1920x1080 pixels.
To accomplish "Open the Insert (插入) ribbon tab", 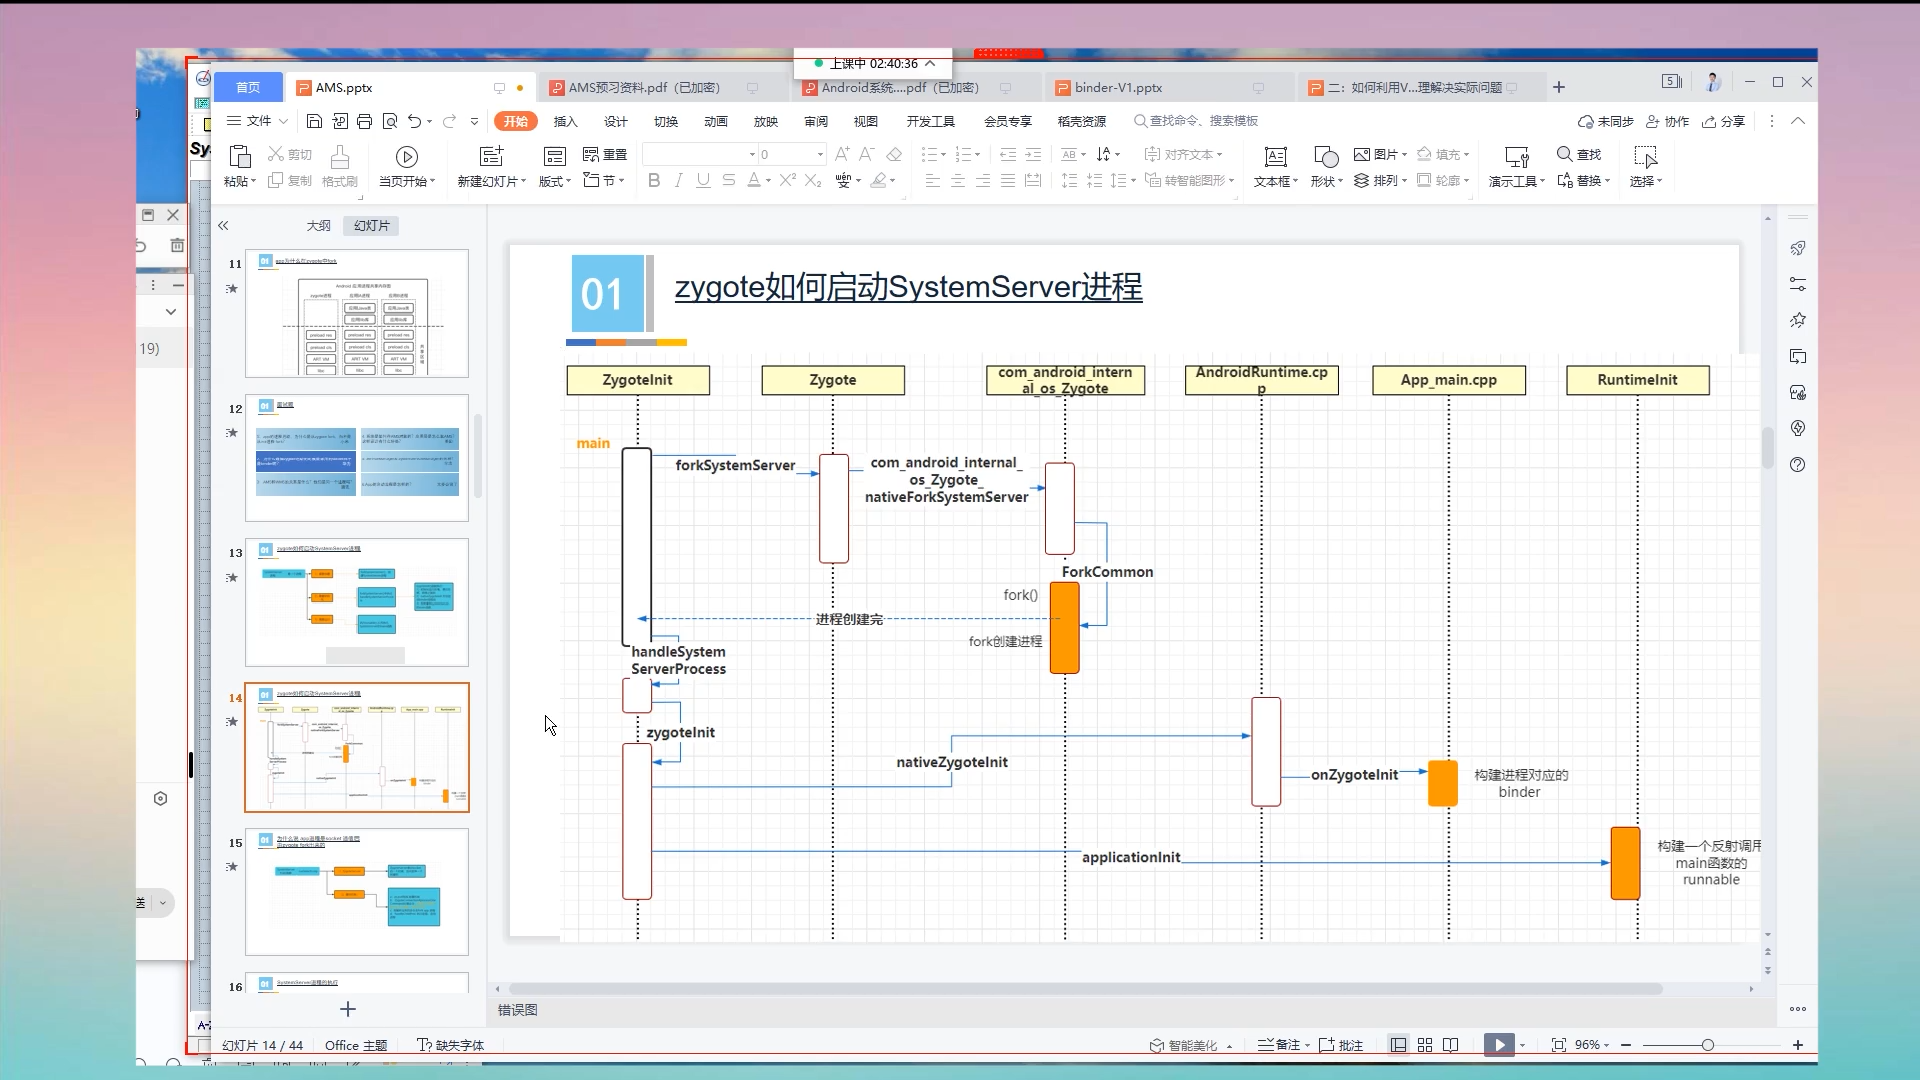I will pos(565,121).
